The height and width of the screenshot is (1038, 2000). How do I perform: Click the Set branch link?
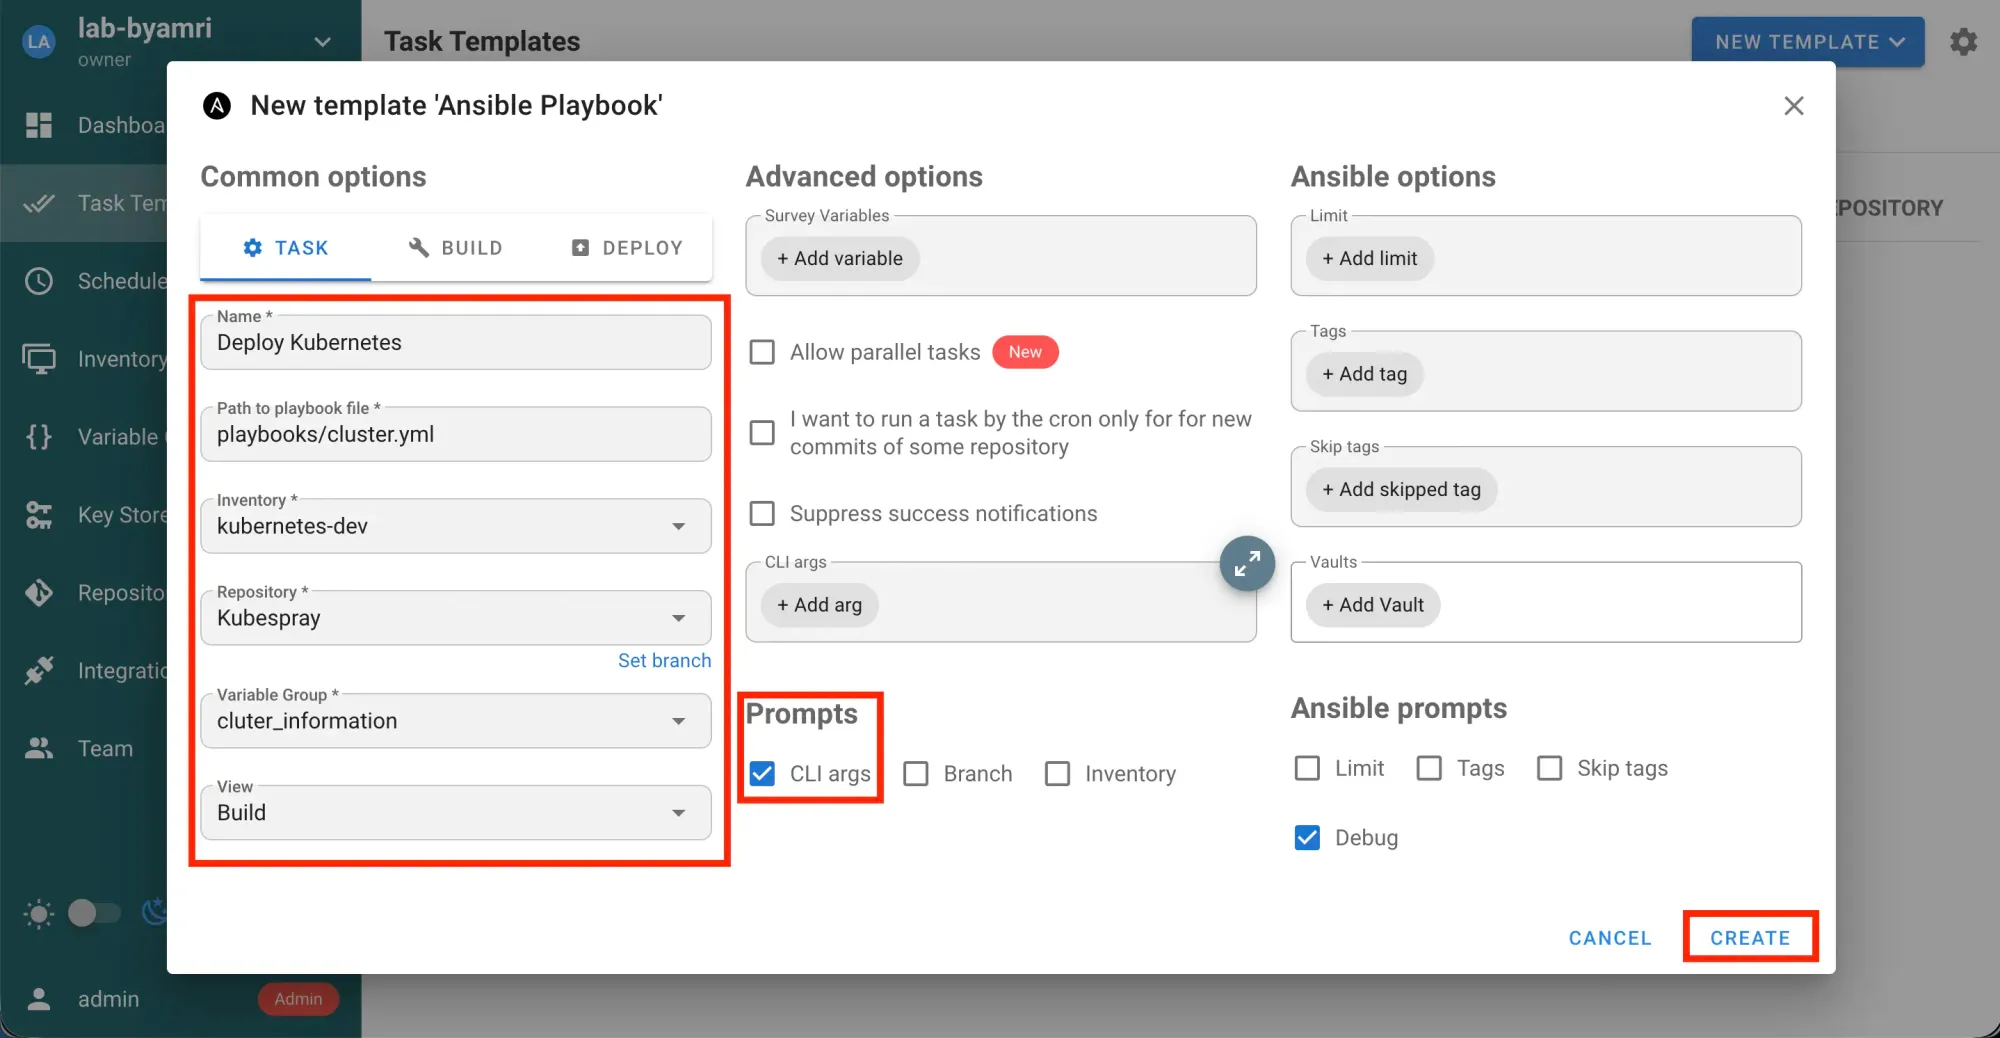[664, 661]
